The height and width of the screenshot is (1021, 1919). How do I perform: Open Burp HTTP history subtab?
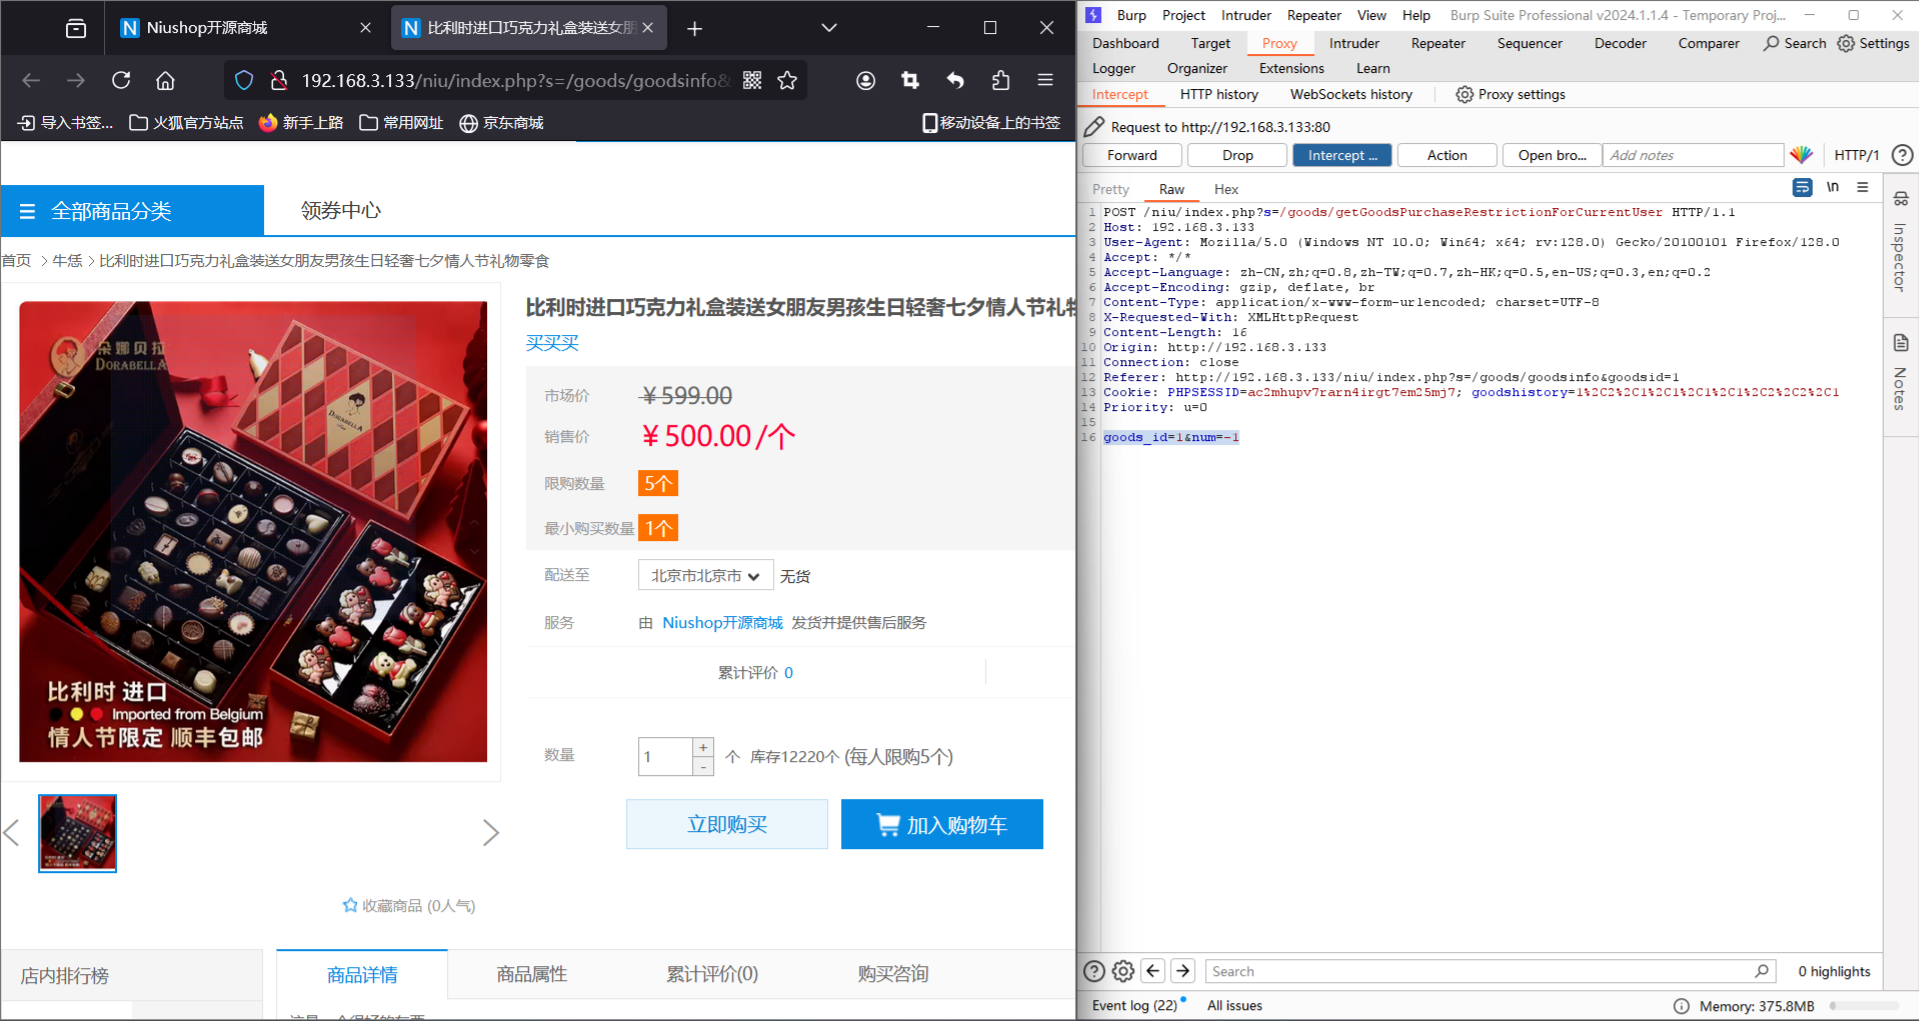1219,94
